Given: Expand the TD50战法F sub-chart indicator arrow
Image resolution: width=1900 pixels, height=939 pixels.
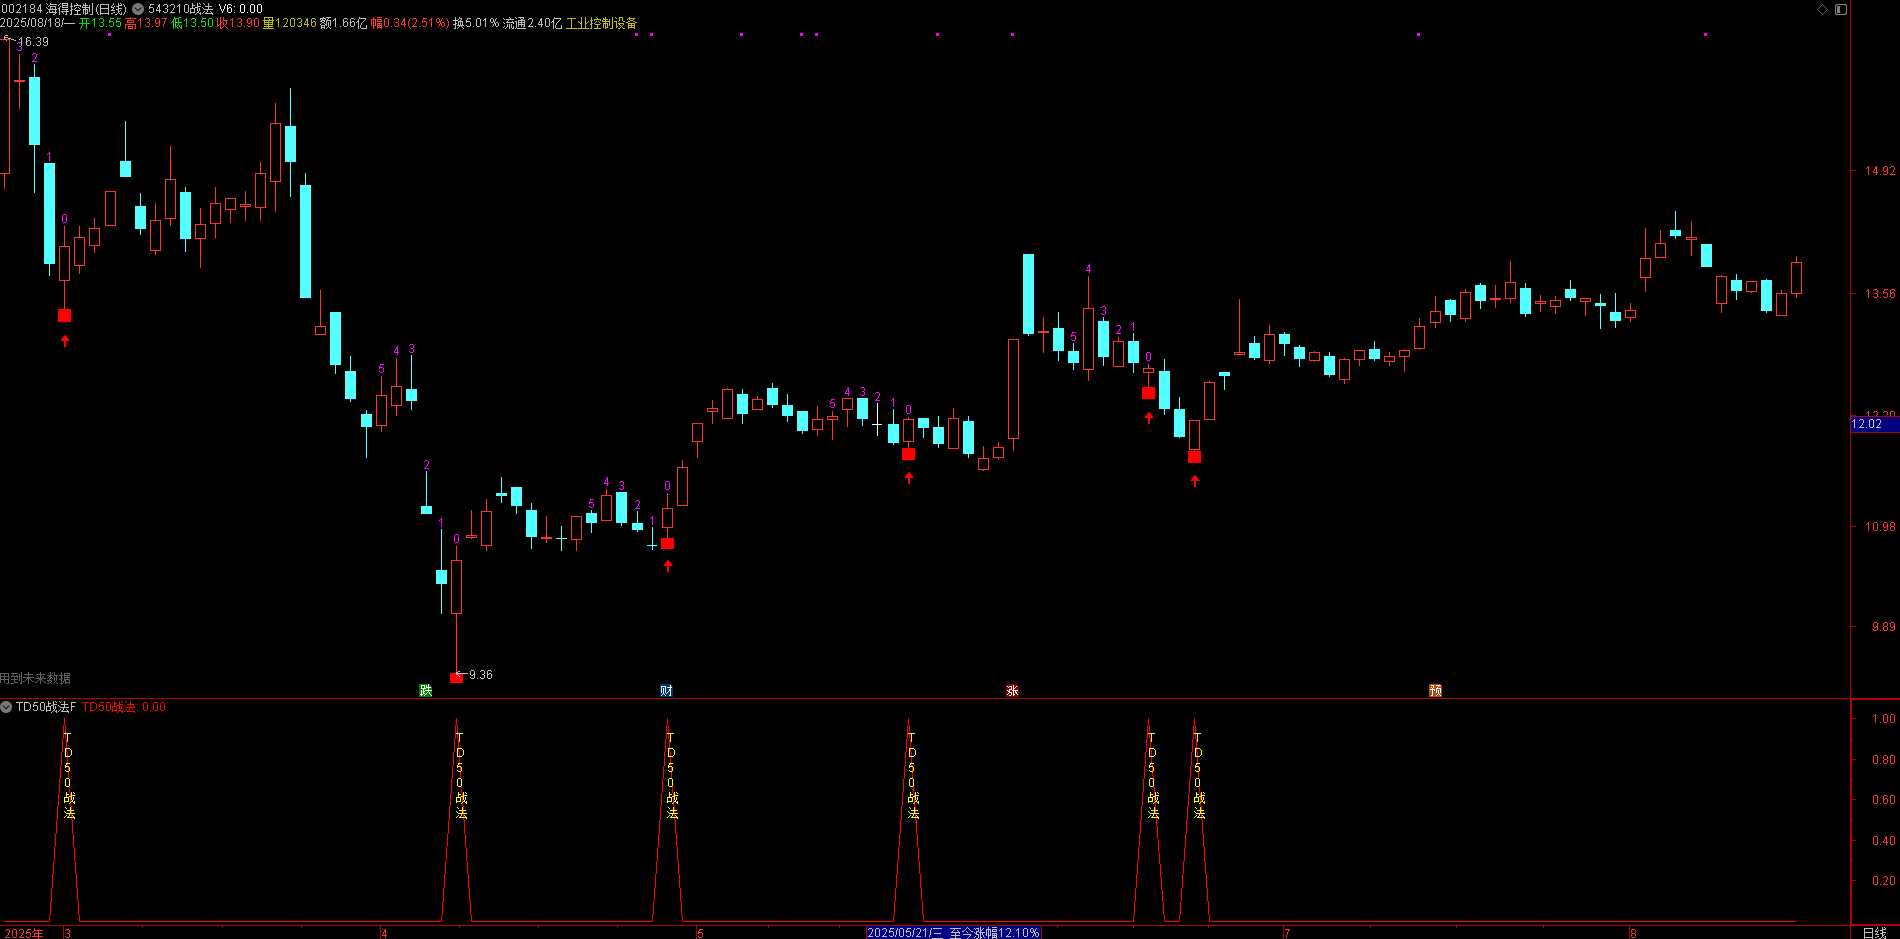Looking at the screenshot, I should pyautogui.click(x=7, y=707).
